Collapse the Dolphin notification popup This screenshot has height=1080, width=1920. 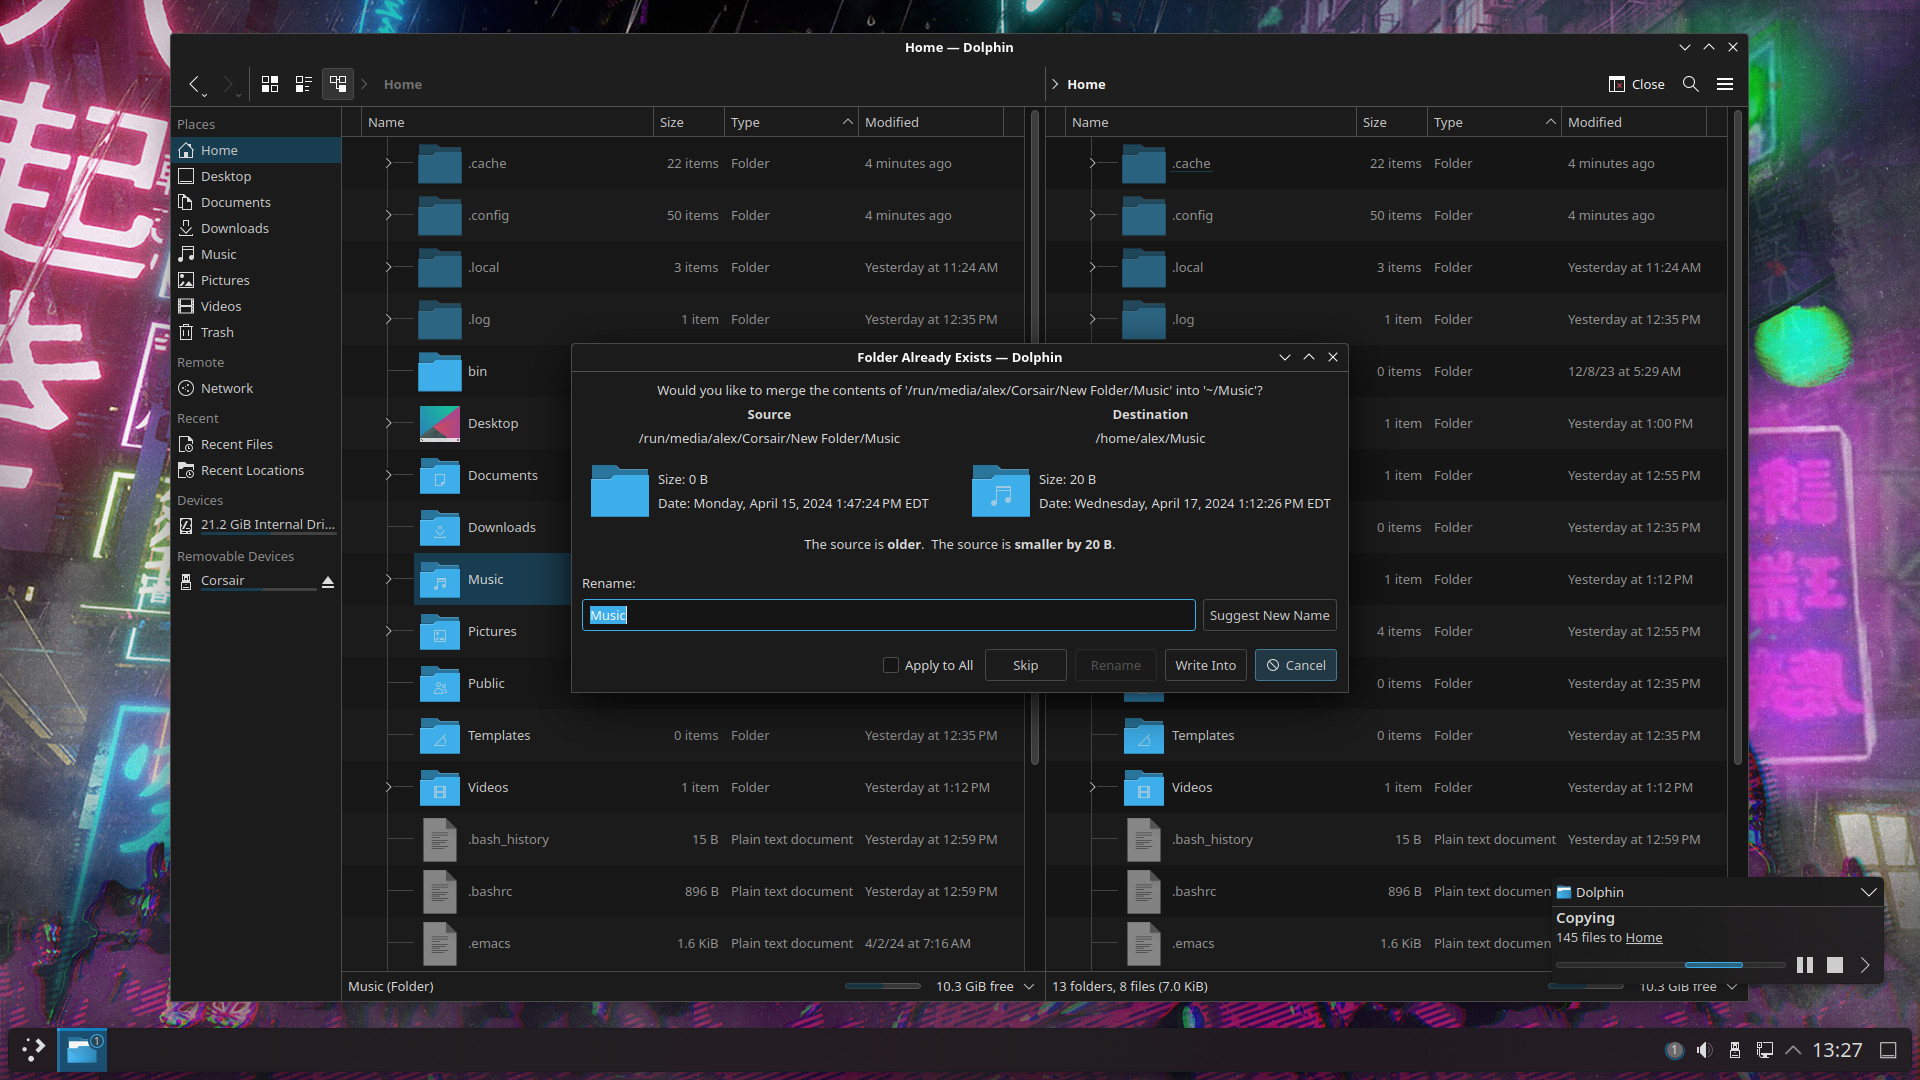[x=1868, y=892]
